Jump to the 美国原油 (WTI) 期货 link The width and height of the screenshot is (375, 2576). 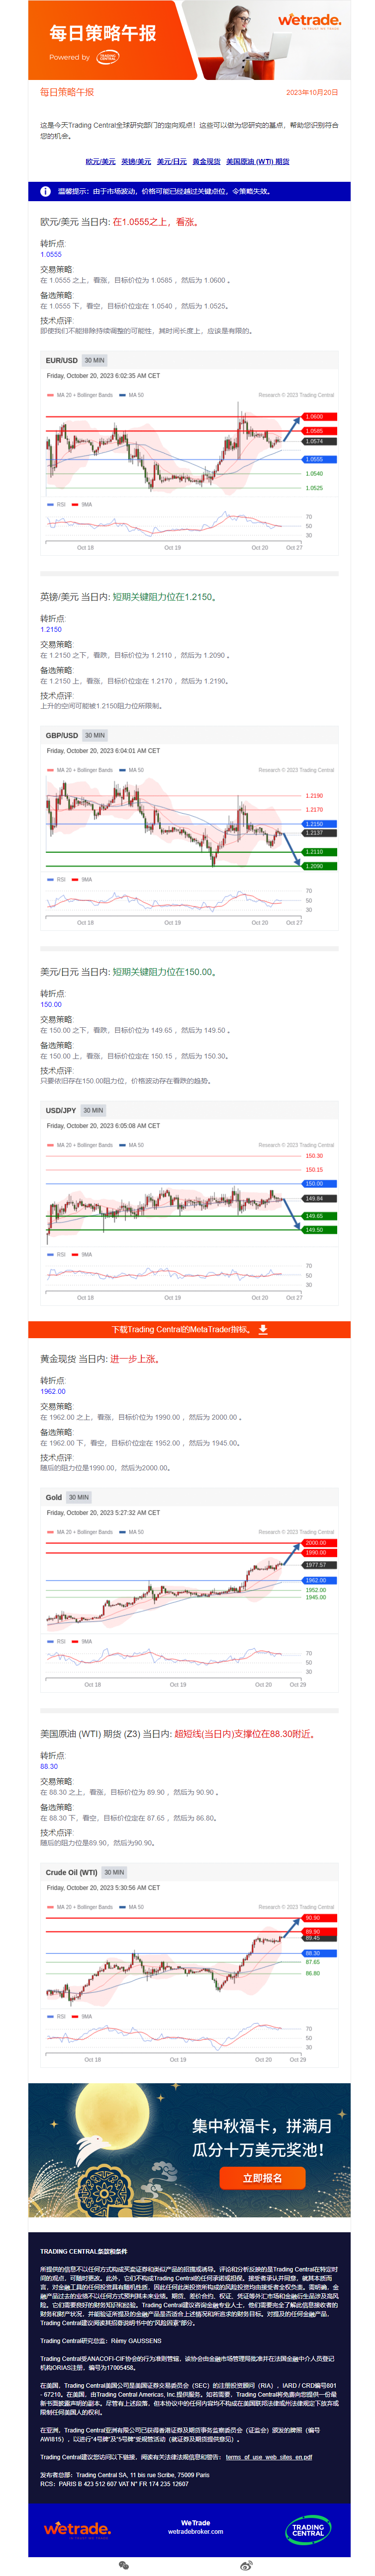(258, 161)
